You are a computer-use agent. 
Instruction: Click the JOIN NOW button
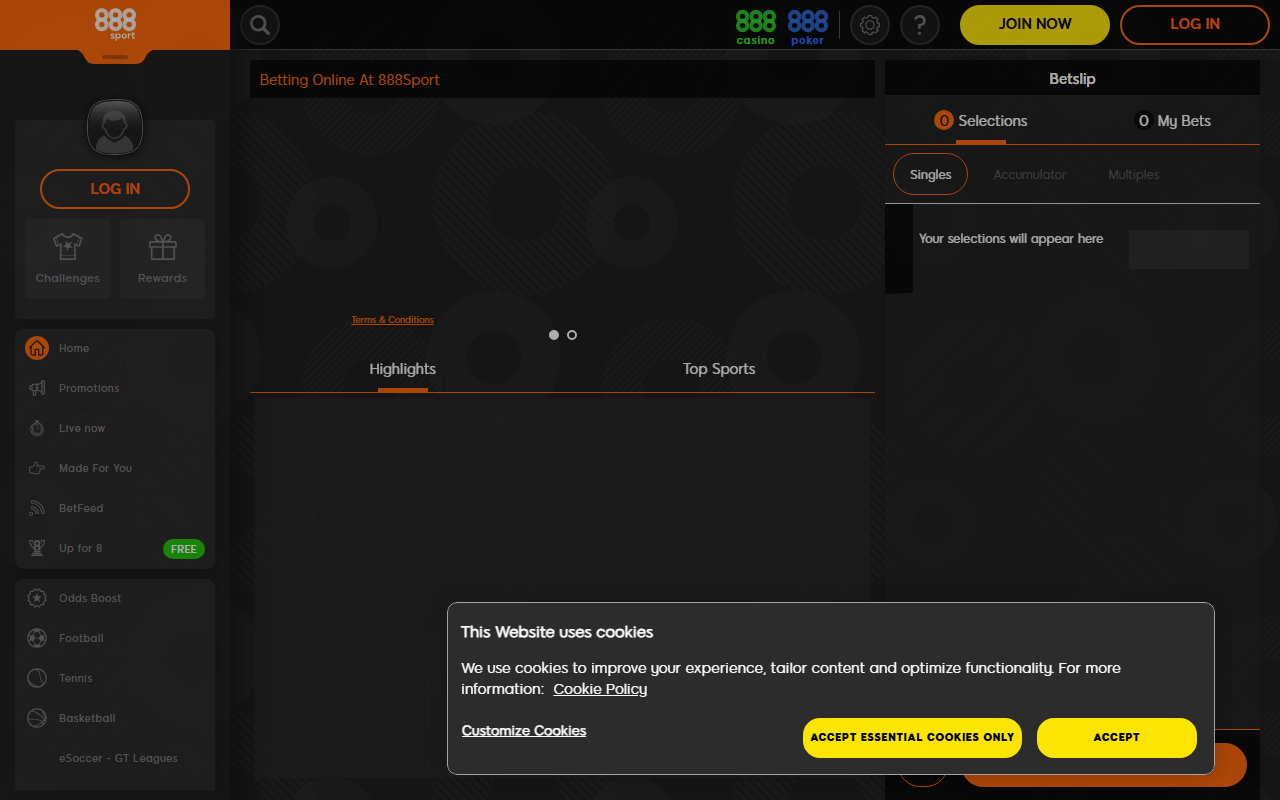coord(1035,25)
